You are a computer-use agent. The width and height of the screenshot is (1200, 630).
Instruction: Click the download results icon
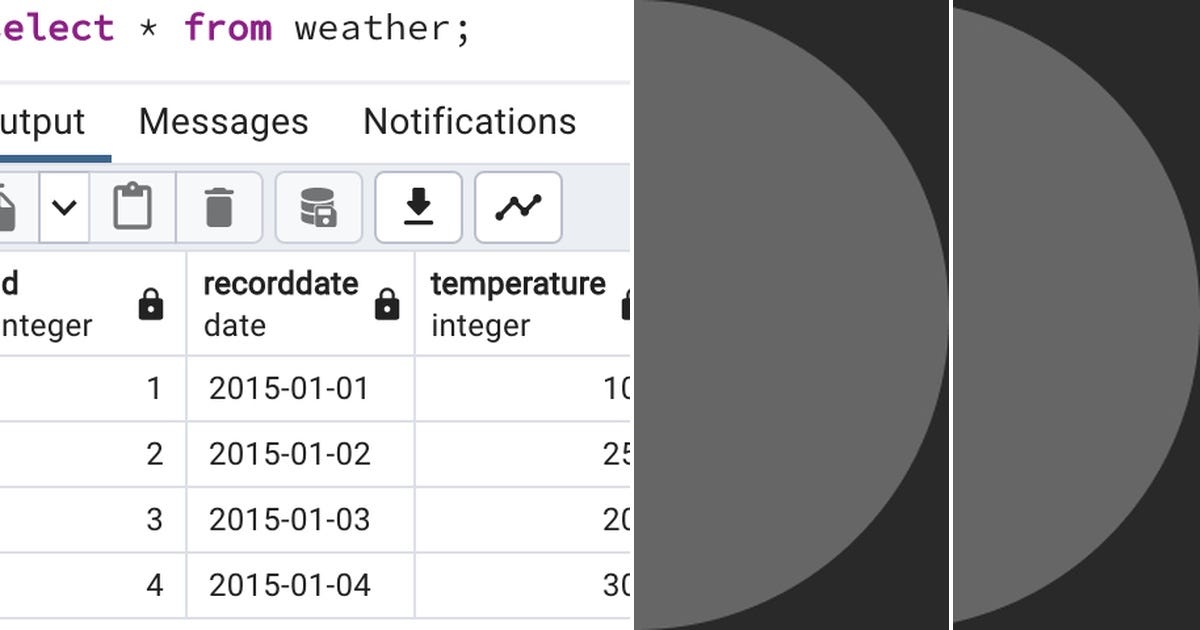click(x=418, y=208)
